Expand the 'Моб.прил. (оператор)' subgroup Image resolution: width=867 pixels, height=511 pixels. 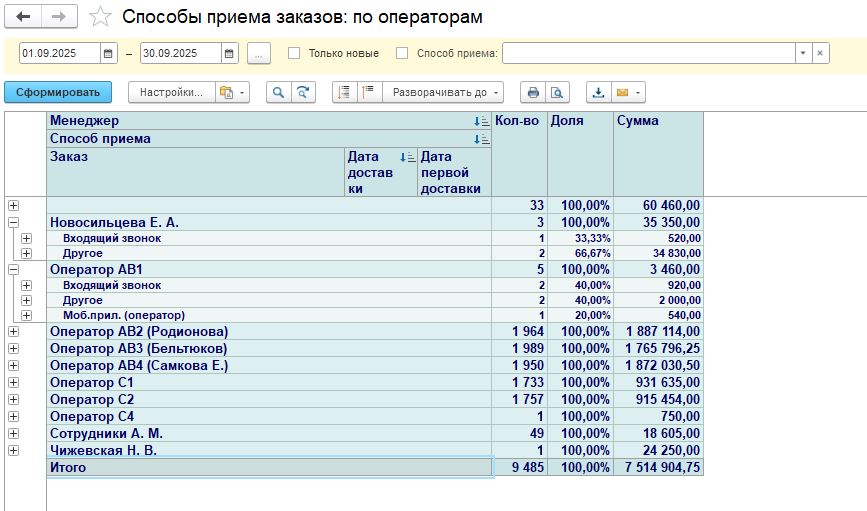pos(26,315)
